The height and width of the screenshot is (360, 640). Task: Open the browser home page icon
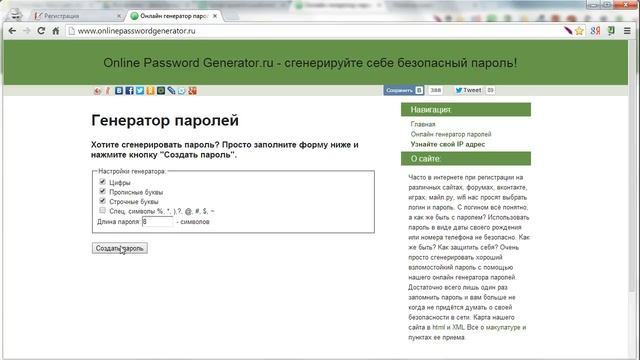pos(56,31)
